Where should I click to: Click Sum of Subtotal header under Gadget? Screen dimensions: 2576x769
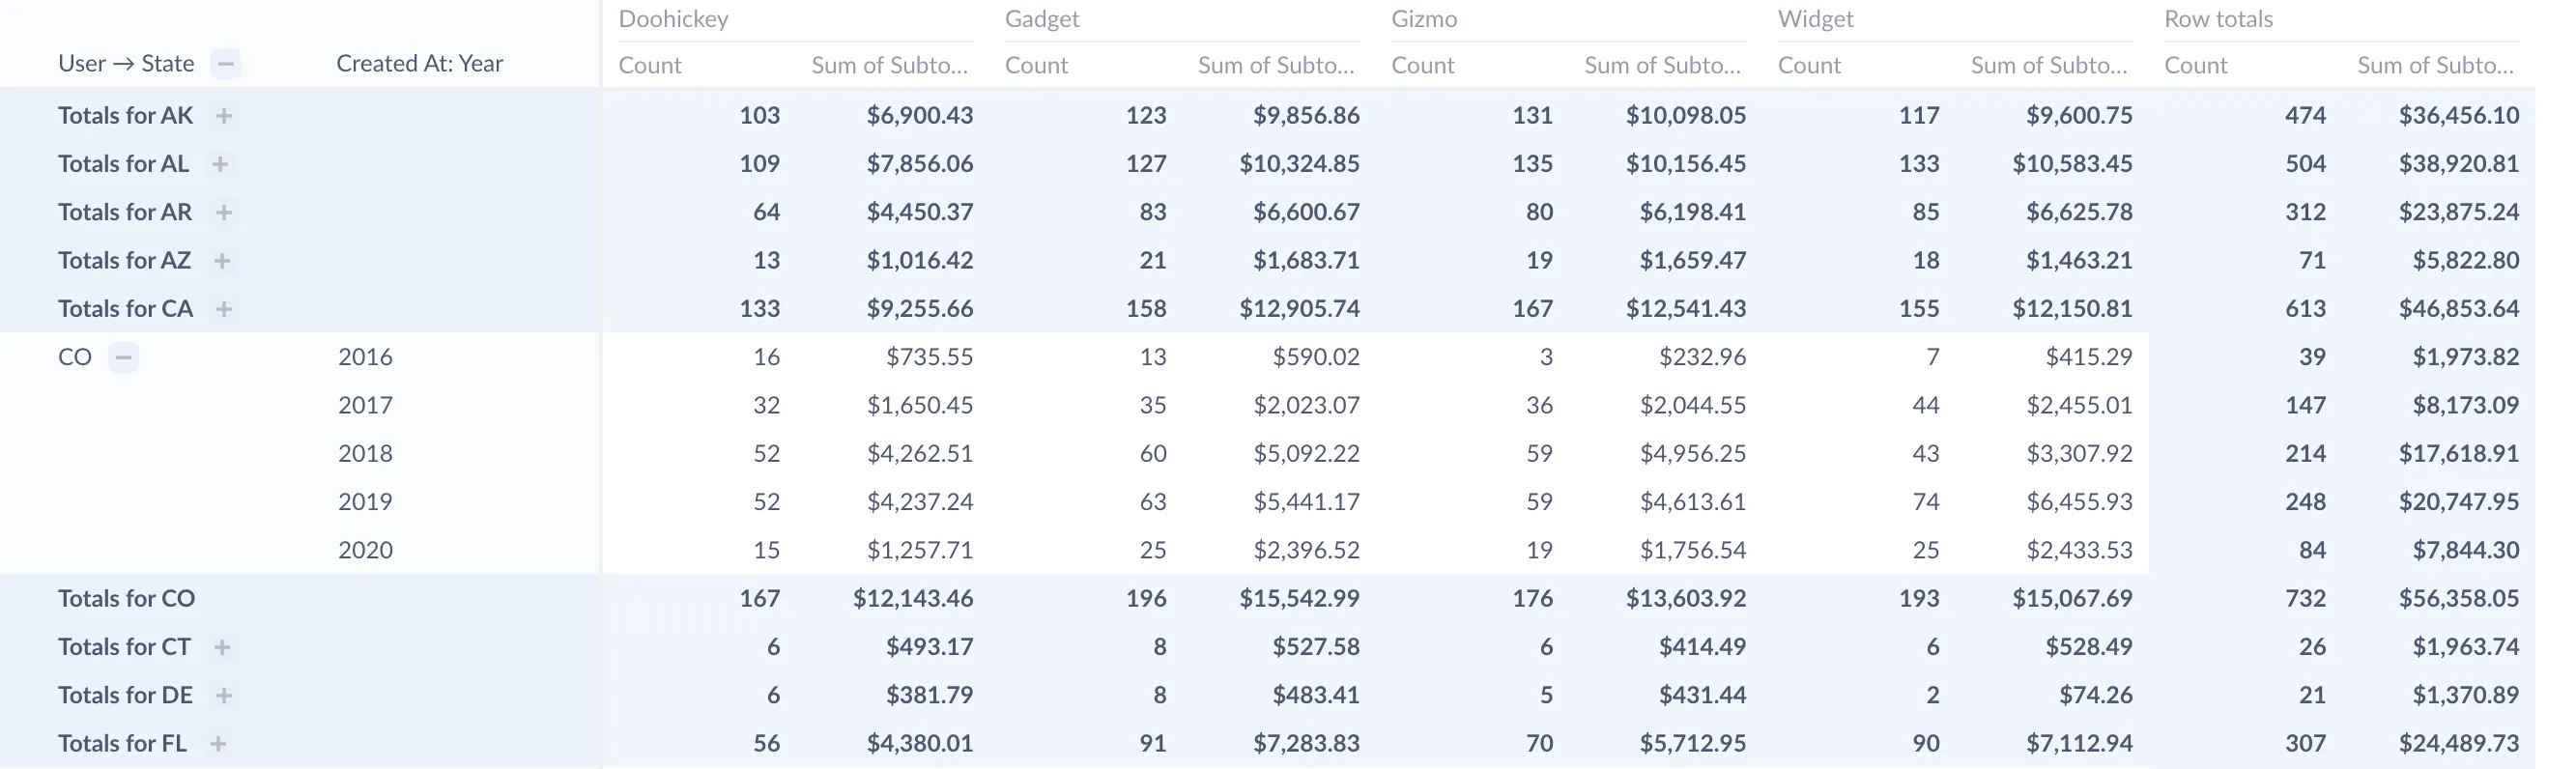point(1276,66)
